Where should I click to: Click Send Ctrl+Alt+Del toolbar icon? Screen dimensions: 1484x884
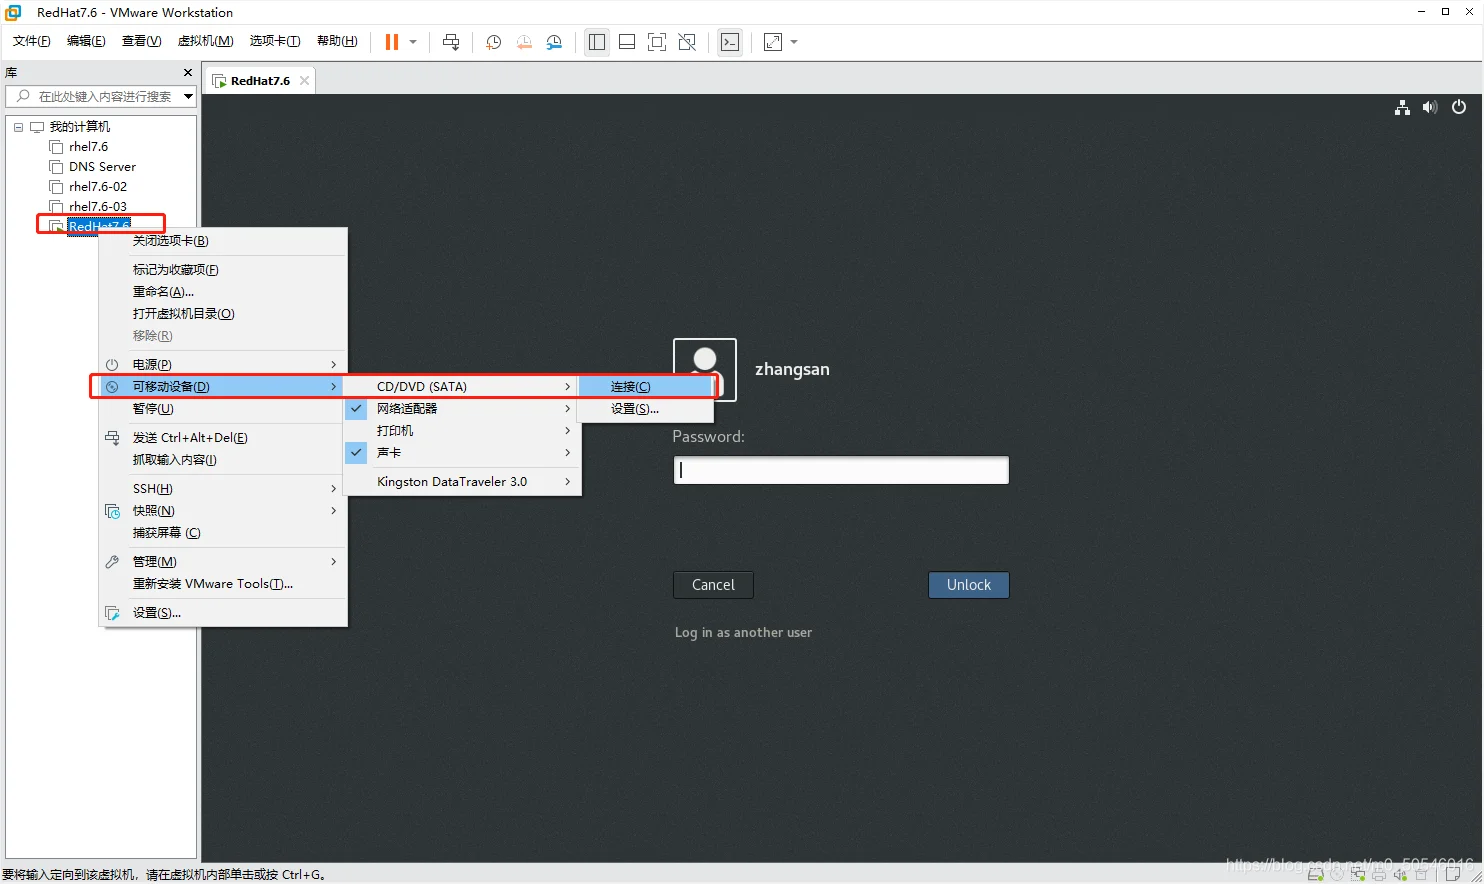[x=451, y=42]
